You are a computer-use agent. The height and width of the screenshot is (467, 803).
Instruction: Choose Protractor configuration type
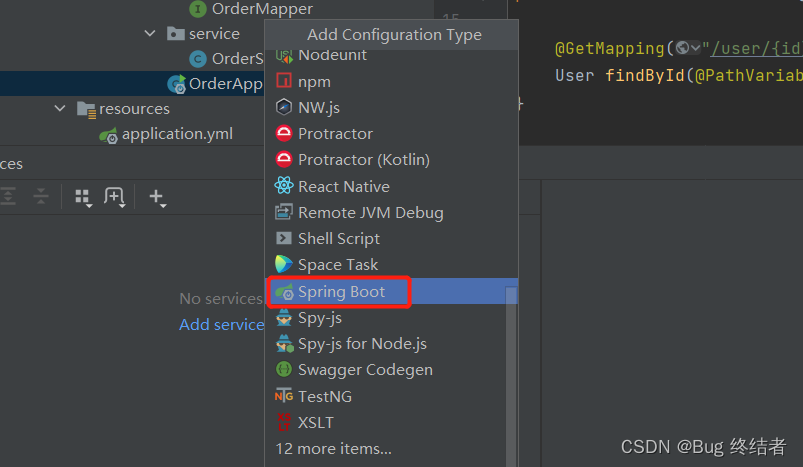tap(392, 134)
